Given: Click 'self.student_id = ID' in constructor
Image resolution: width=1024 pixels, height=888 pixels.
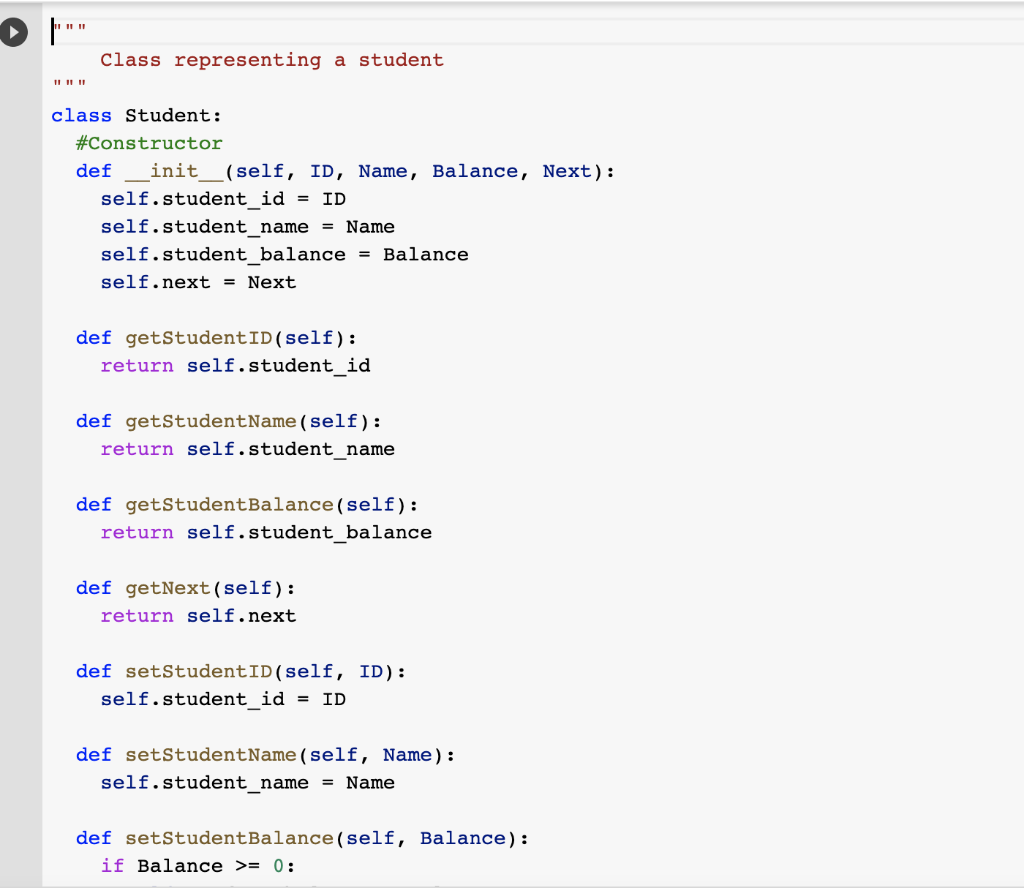Looking at the screenshot, I should coord(223,199).
